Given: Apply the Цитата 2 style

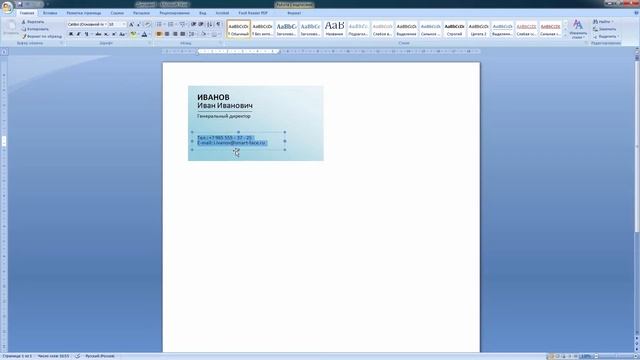Looking at the screenshot, I should pyautogui.click(x=478, y=29).
